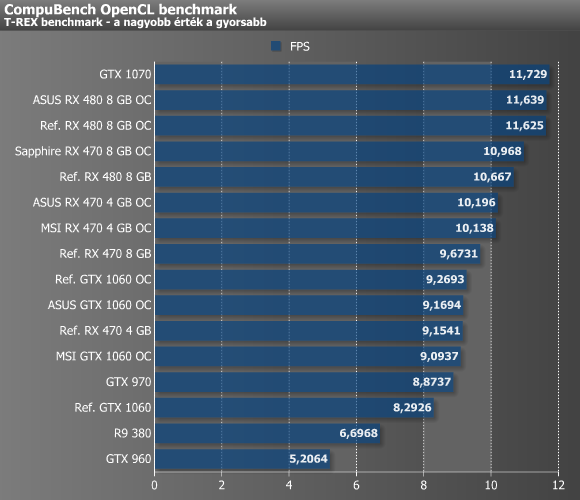This screenshot has height=500, width=580.
Task: Select the Ref. RX 470 8 GB label
Action: click(105, 254)
